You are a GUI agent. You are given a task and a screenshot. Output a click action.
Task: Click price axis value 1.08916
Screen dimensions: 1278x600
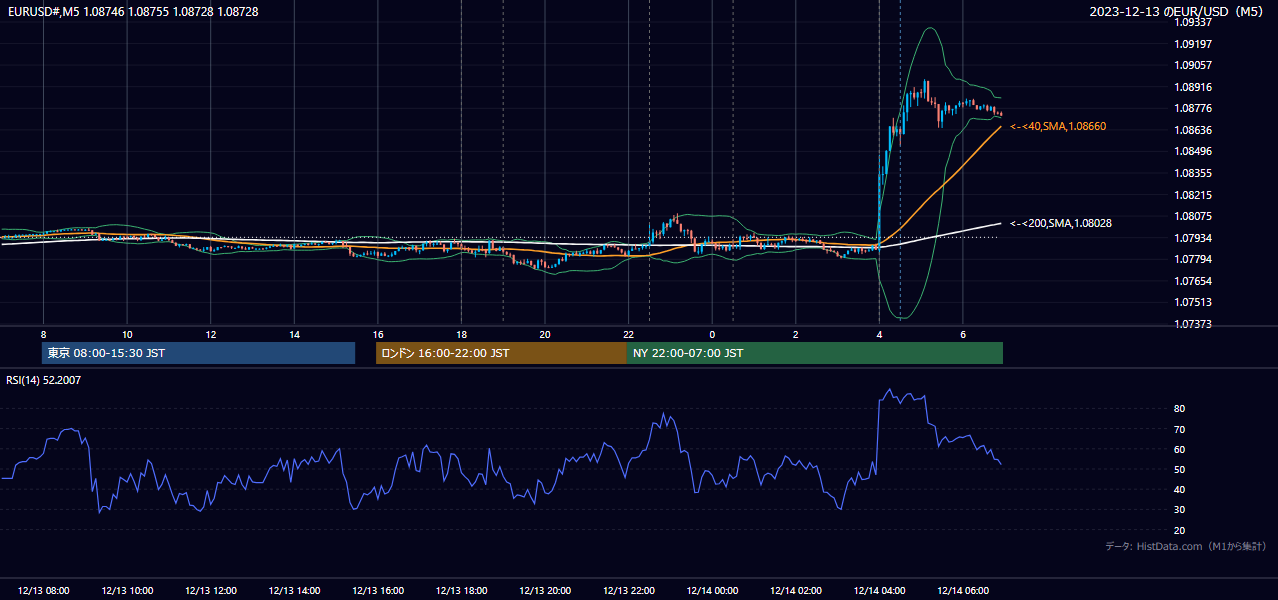point(1194,87)
